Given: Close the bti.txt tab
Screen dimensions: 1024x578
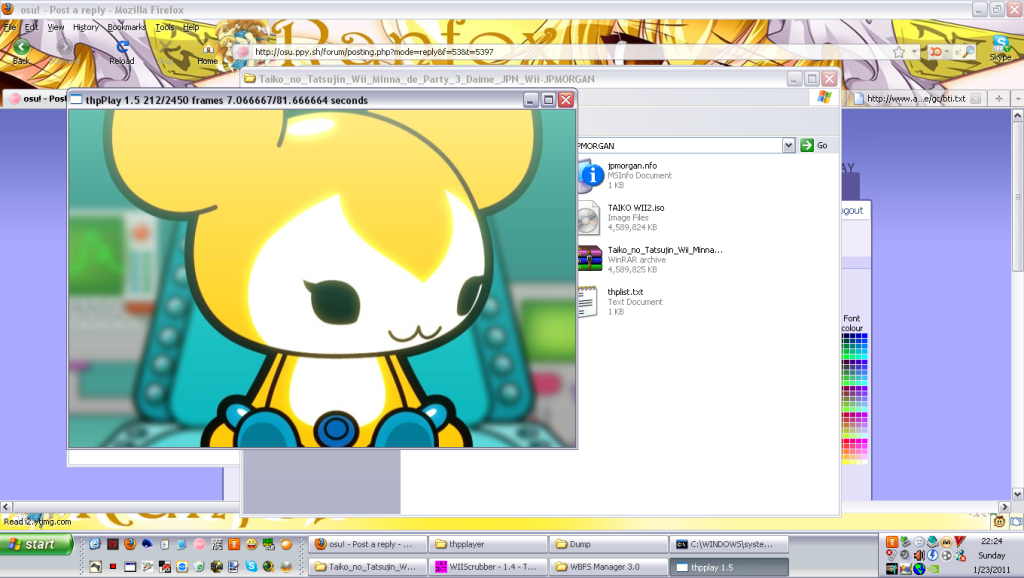Looking at the screenshot, I should 976,99.
